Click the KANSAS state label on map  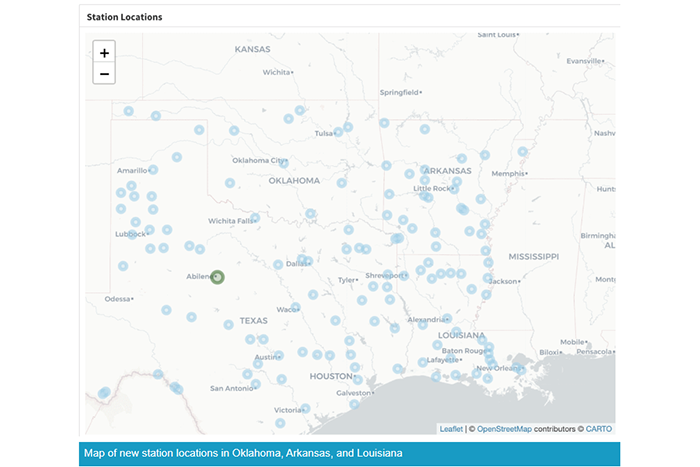pos(253,48)
